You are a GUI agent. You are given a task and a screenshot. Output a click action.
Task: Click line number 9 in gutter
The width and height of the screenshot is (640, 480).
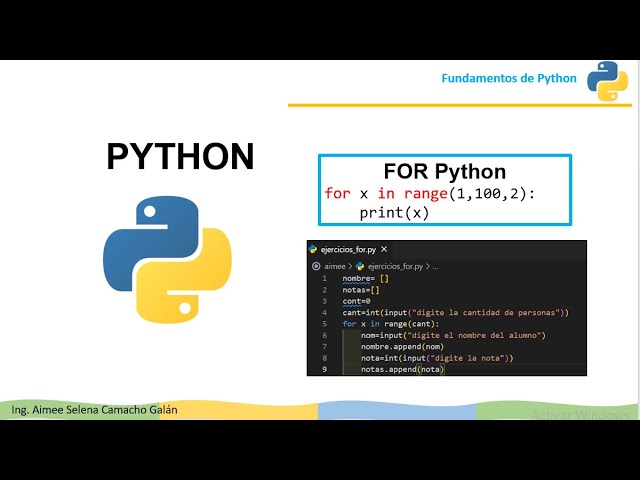(324, 369)
